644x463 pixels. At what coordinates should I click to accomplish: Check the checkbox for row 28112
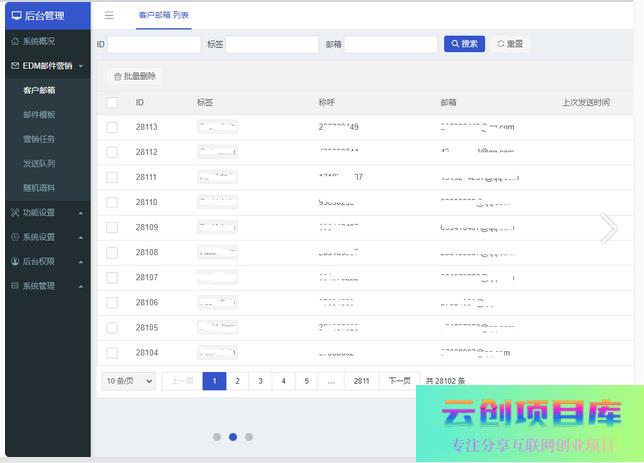pyautogui.click(x=112, y=152)
